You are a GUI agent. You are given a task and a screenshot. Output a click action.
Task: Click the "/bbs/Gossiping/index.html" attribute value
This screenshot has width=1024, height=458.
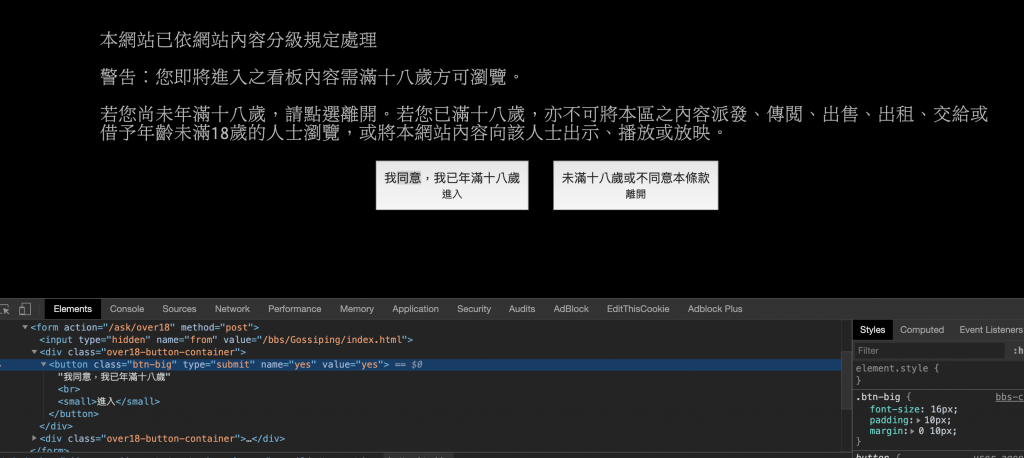pyautogui.click(x=334, y=340)
